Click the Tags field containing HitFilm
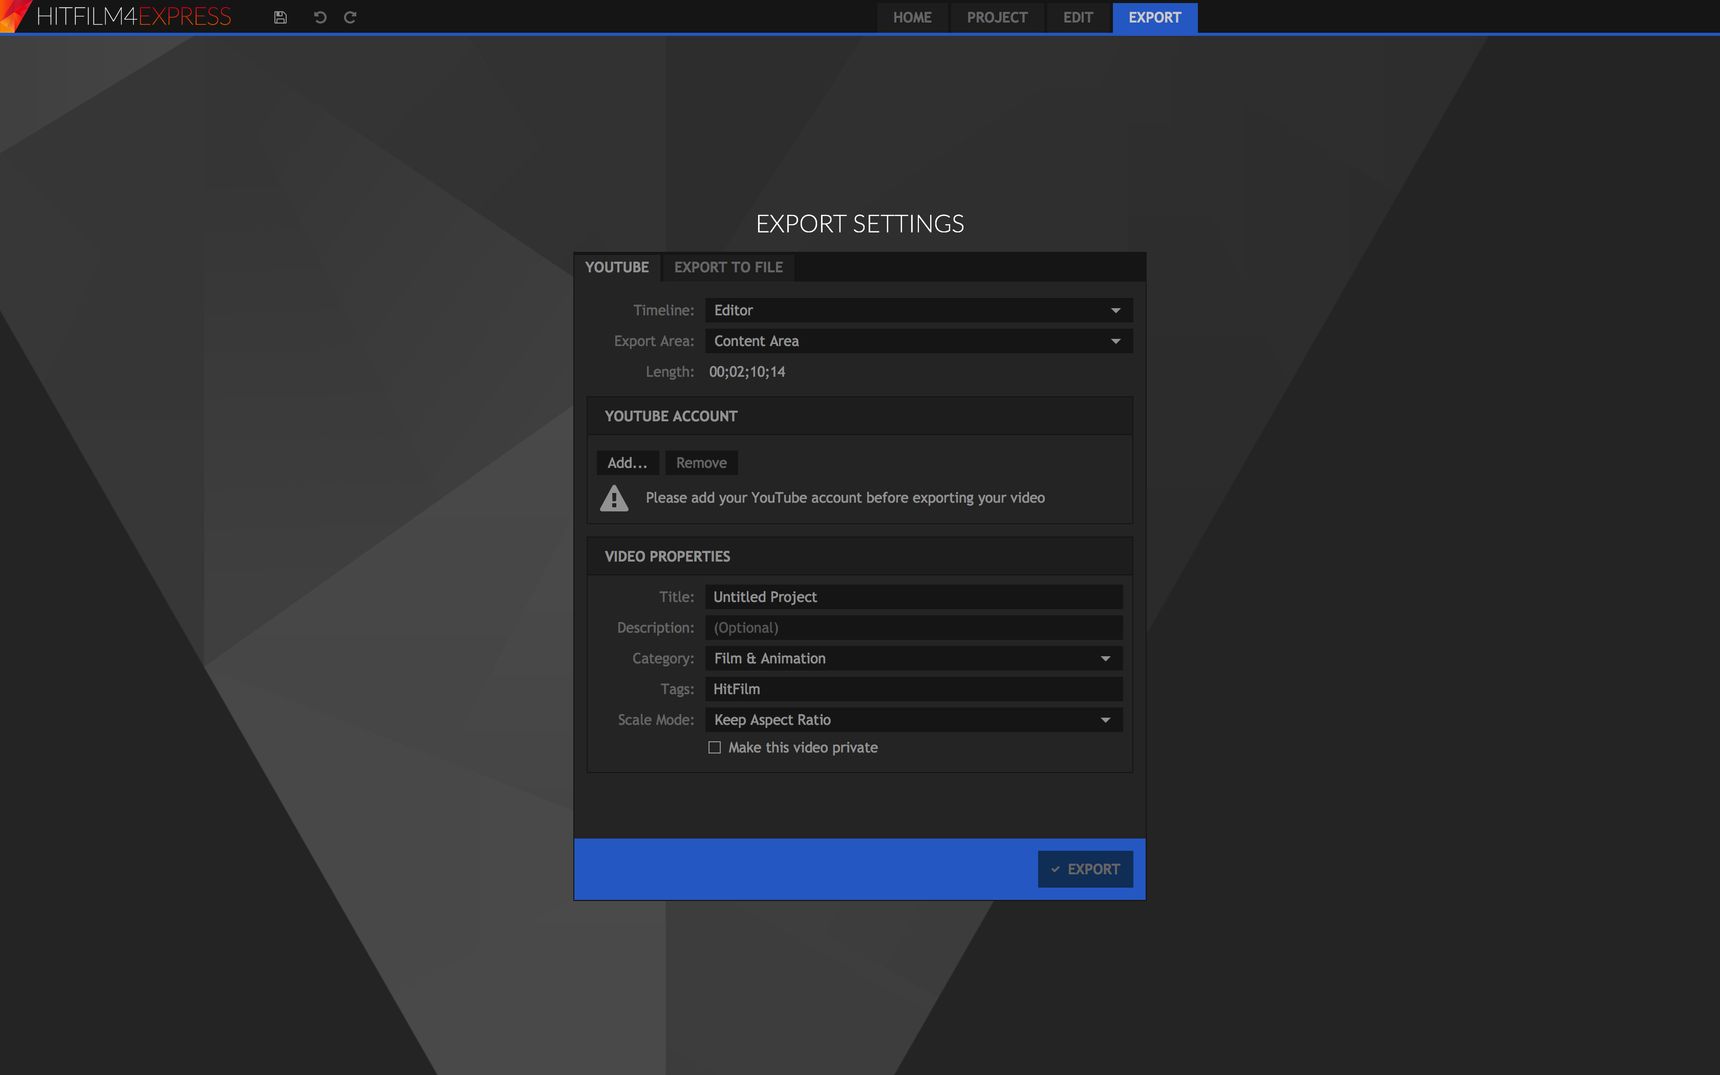This screenshot has width=1720, height=1075. tap(914, 689)
